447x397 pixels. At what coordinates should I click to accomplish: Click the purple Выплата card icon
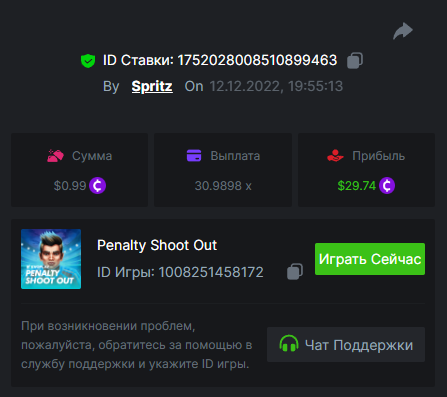point(194,156)
